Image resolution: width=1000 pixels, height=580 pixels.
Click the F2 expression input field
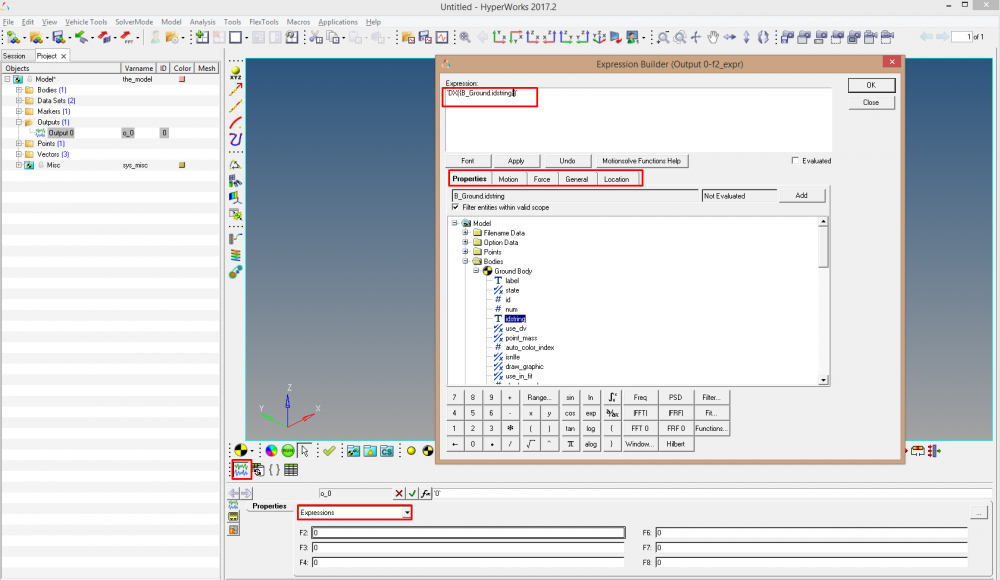468,532
